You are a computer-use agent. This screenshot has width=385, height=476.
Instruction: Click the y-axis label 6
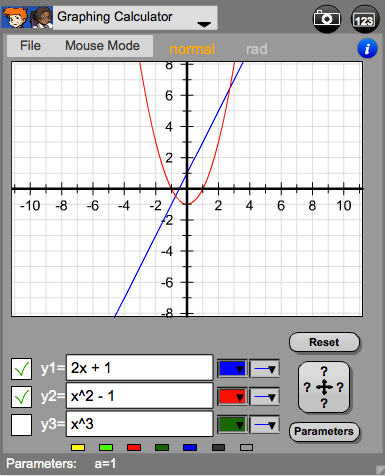[x=169, y=96]
